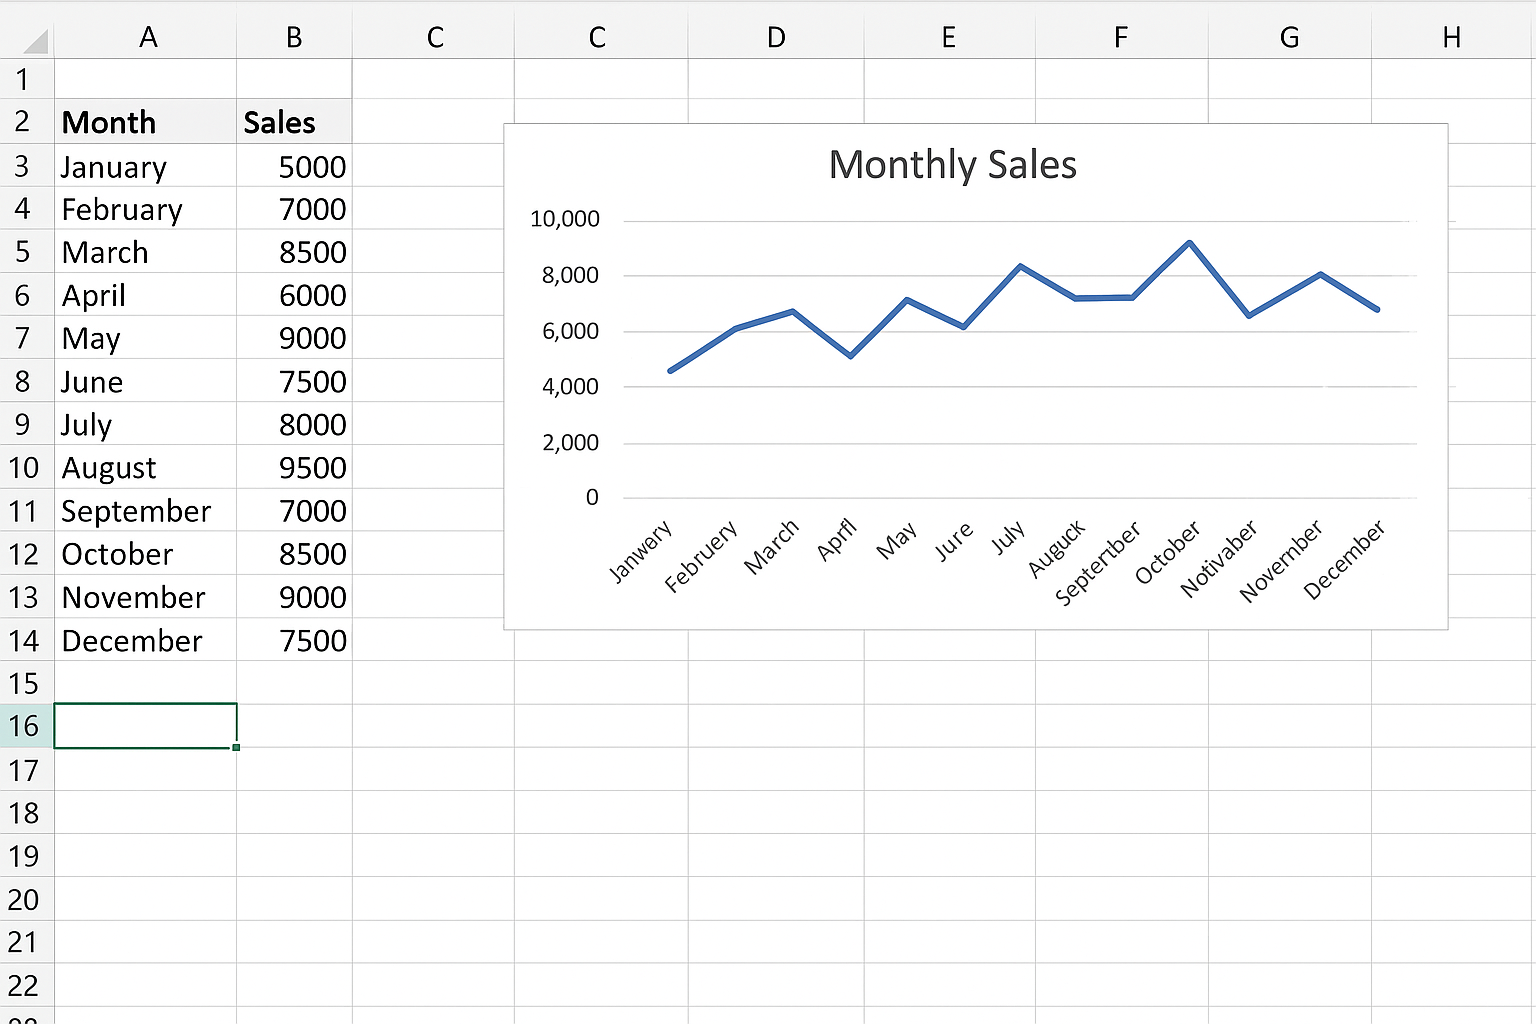Click the Septertber label on chart axis

click(1097, 563)
